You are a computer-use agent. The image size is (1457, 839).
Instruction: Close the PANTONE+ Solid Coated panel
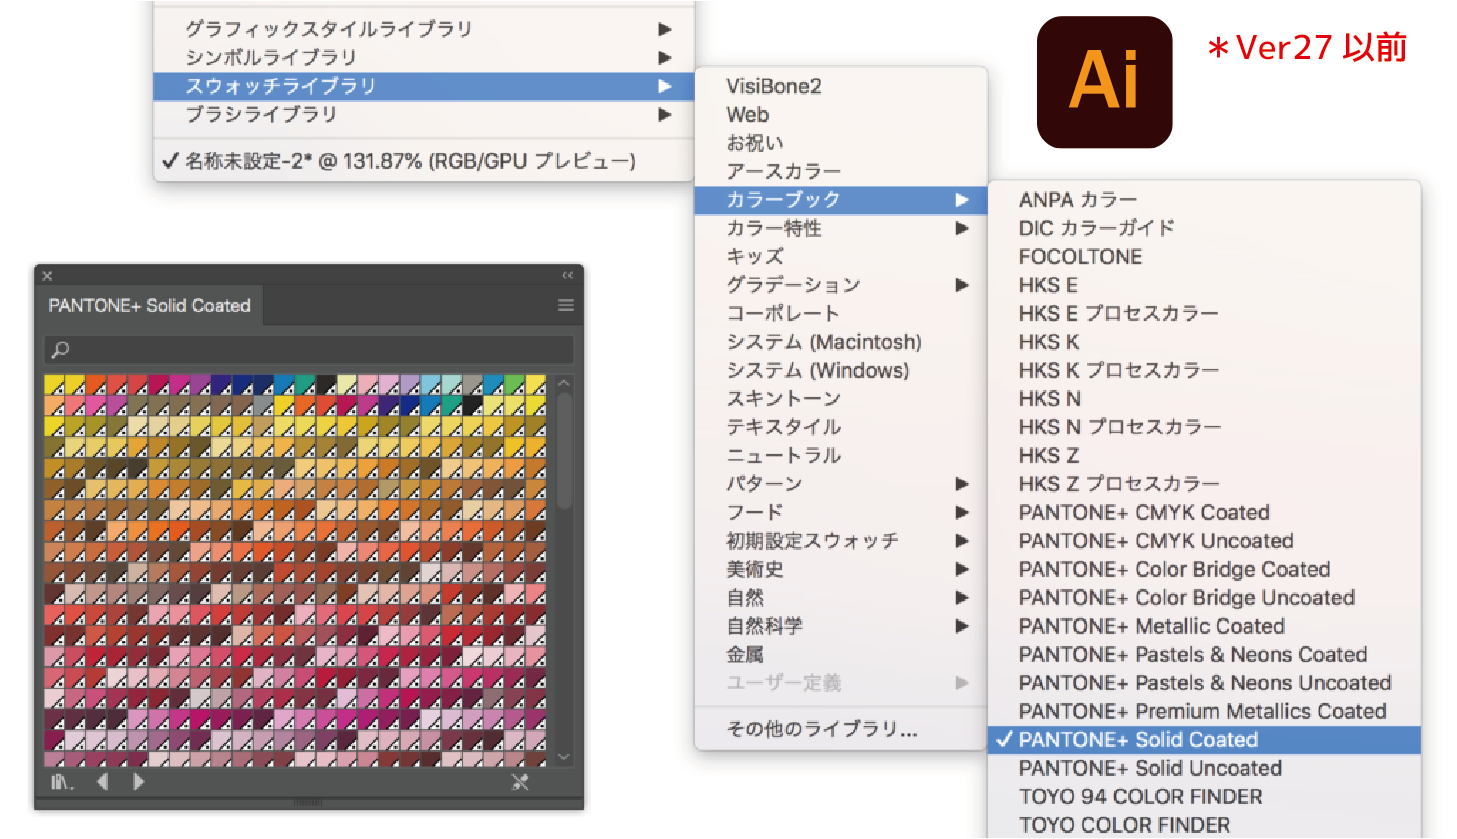[47, 275]
